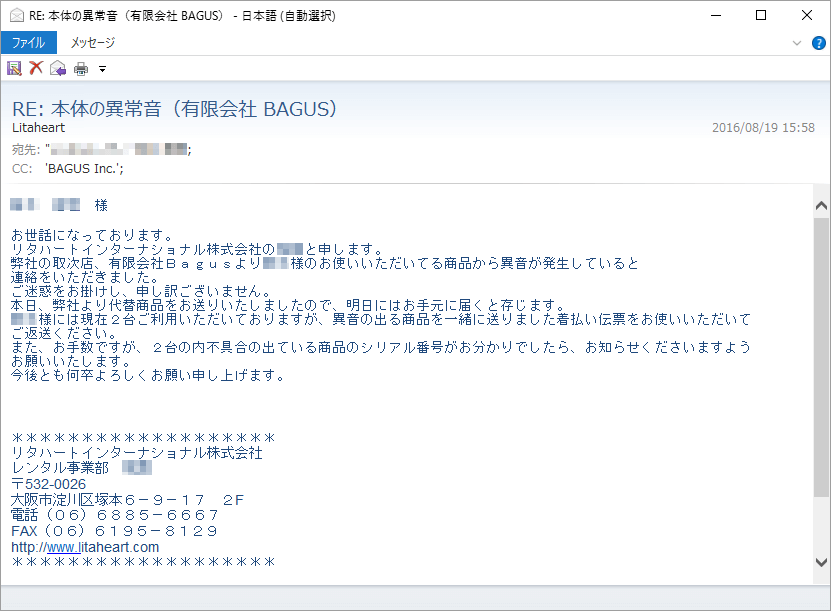Open the ファイル tab
The width and height of the screenshot is (831, 611).
[x=29, y=42]
